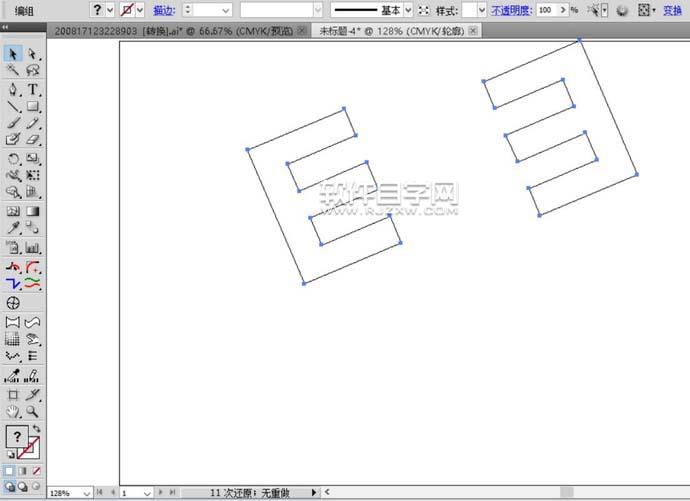The image size is (690, 501).
Task: Select the Mesh tool
Action: click(x=13, y=212)
